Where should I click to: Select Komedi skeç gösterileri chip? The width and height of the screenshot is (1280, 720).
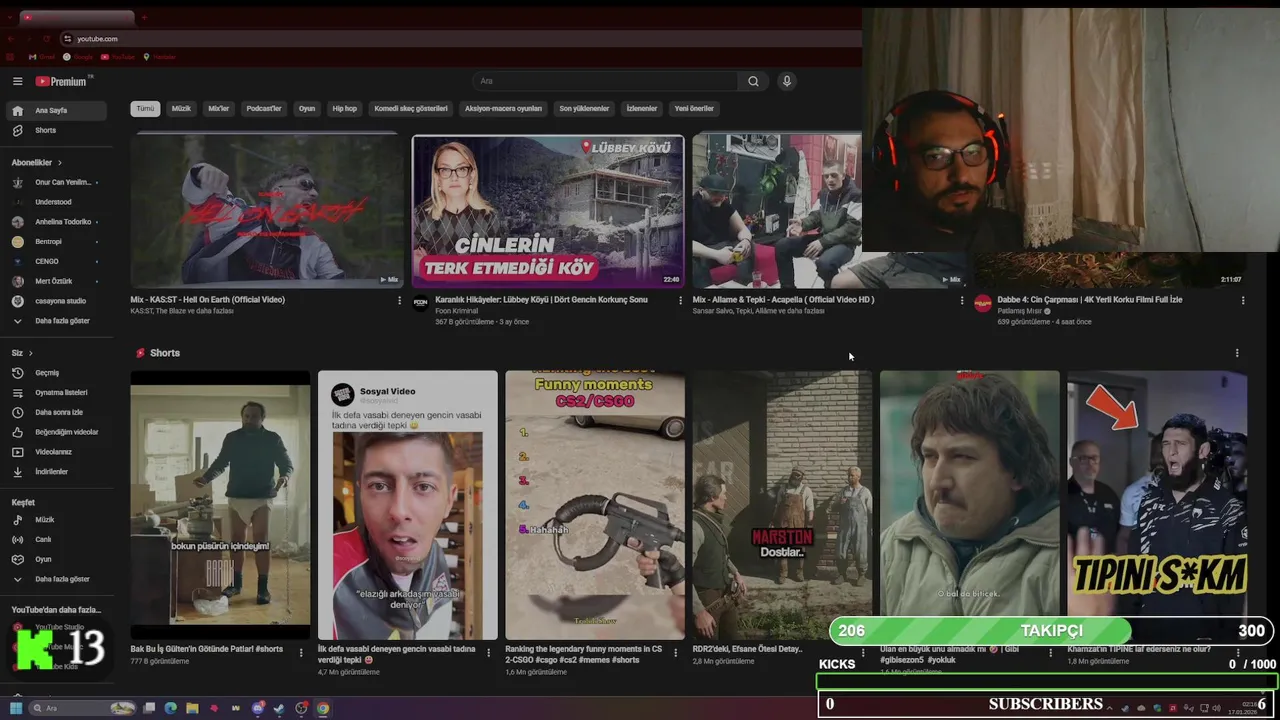coord(411,108)
